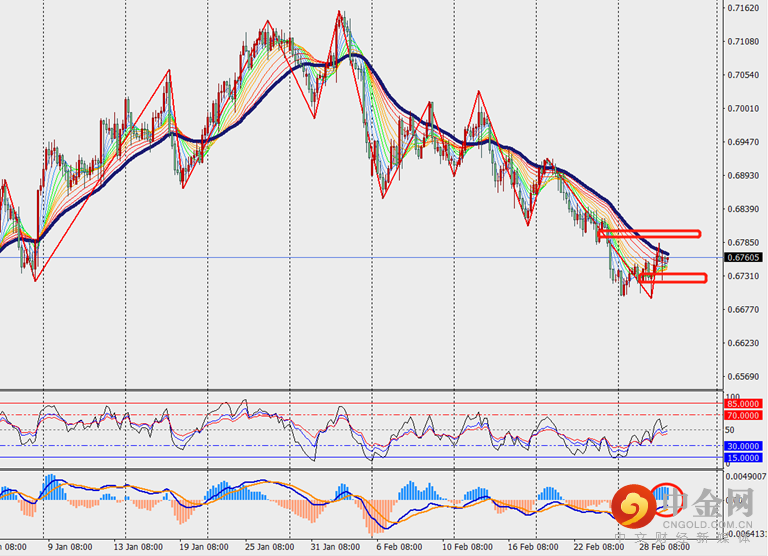
Task: Click the 0.68930 price axis label
Action: click(743, 175)
